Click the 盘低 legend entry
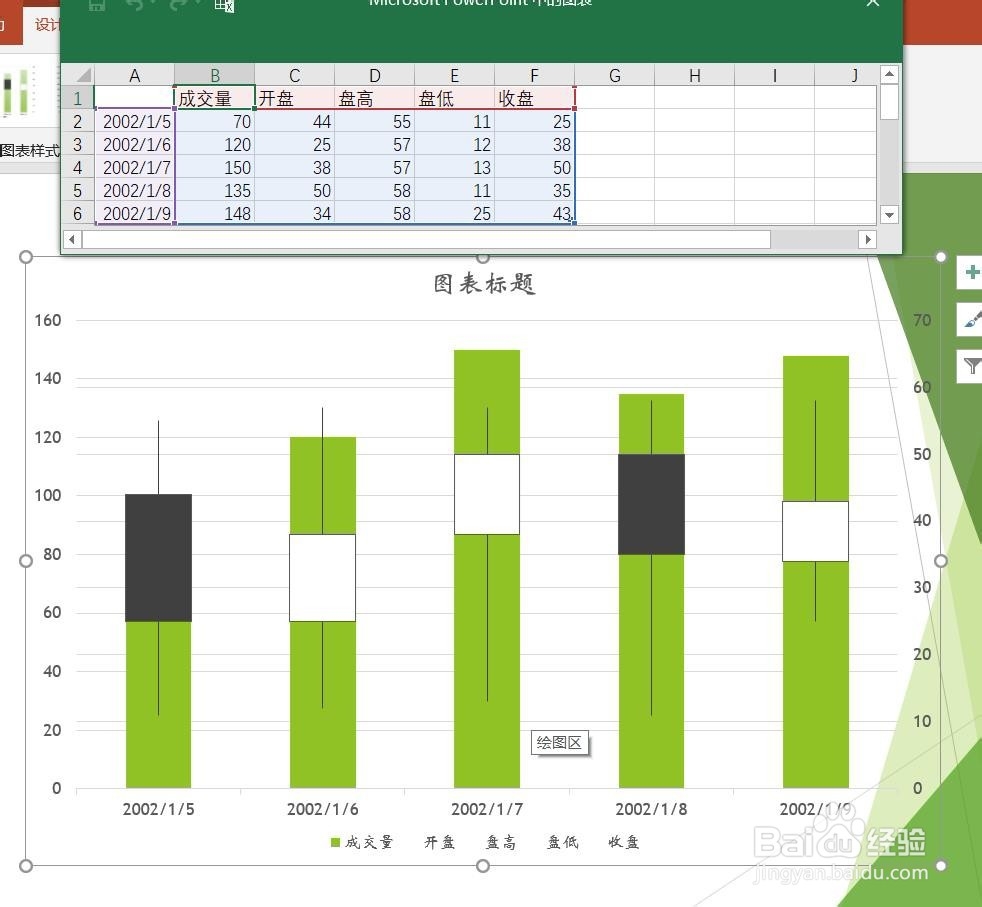 point(562,842)
